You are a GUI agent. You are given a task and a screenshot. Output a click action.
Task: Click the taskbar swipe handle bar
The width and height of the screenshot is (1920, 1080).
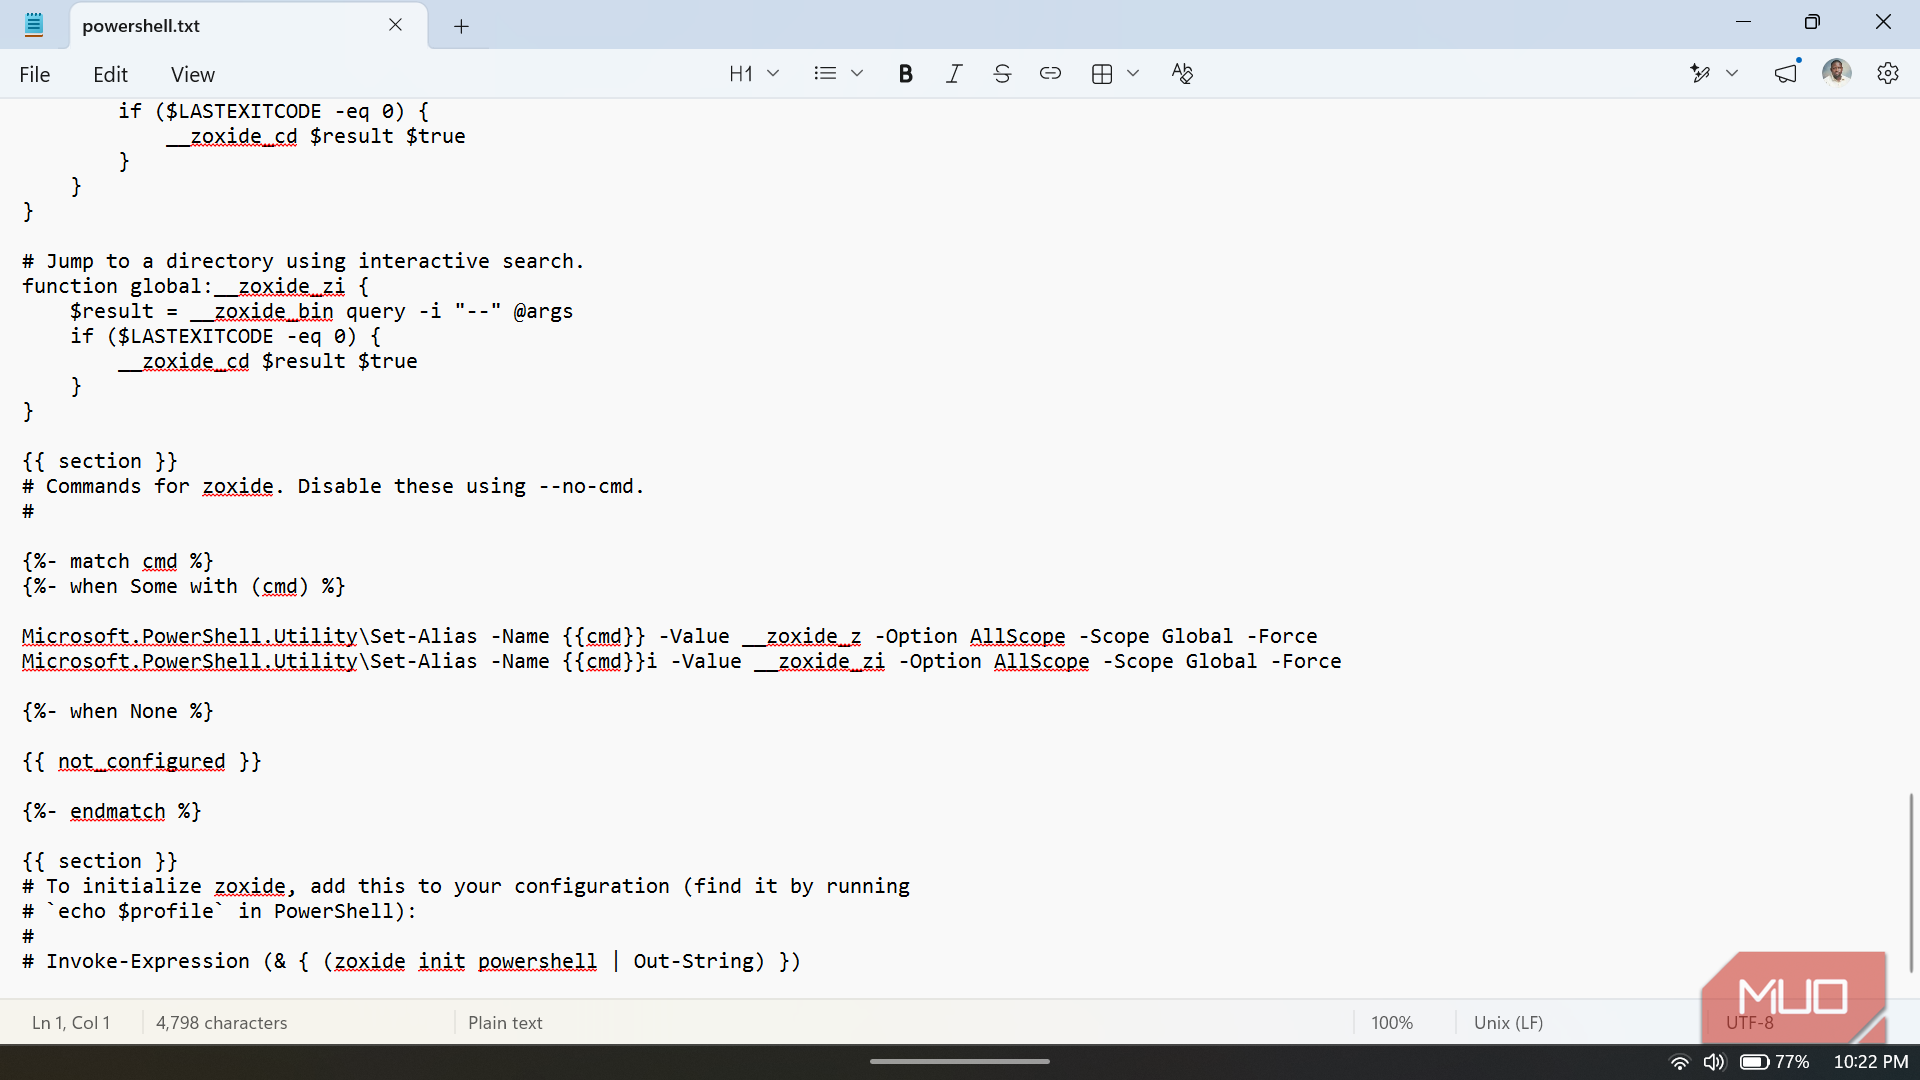pyautogui.click(x=960, y=1061)
